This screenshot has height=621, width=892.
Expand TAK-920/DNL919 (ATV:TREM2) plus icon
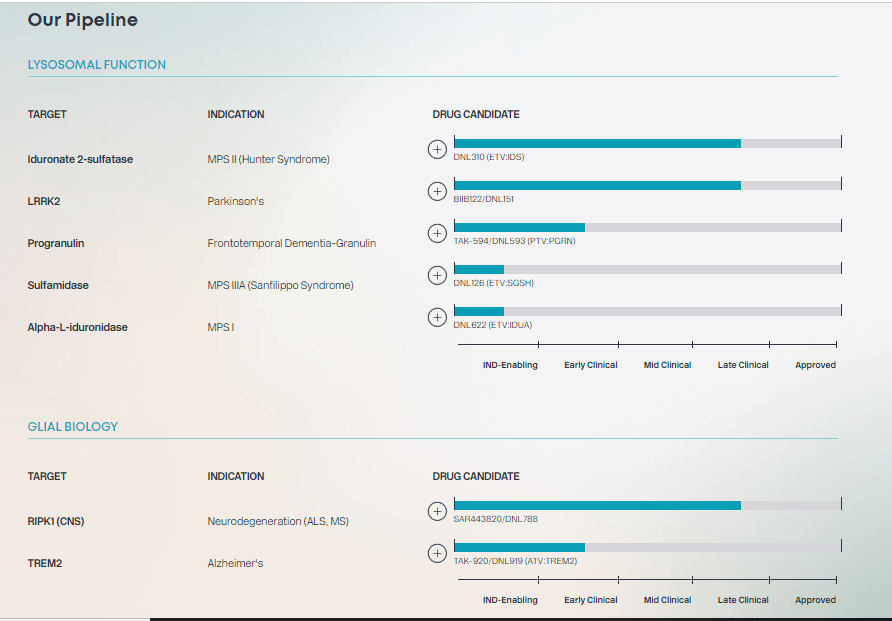(437, 553)
